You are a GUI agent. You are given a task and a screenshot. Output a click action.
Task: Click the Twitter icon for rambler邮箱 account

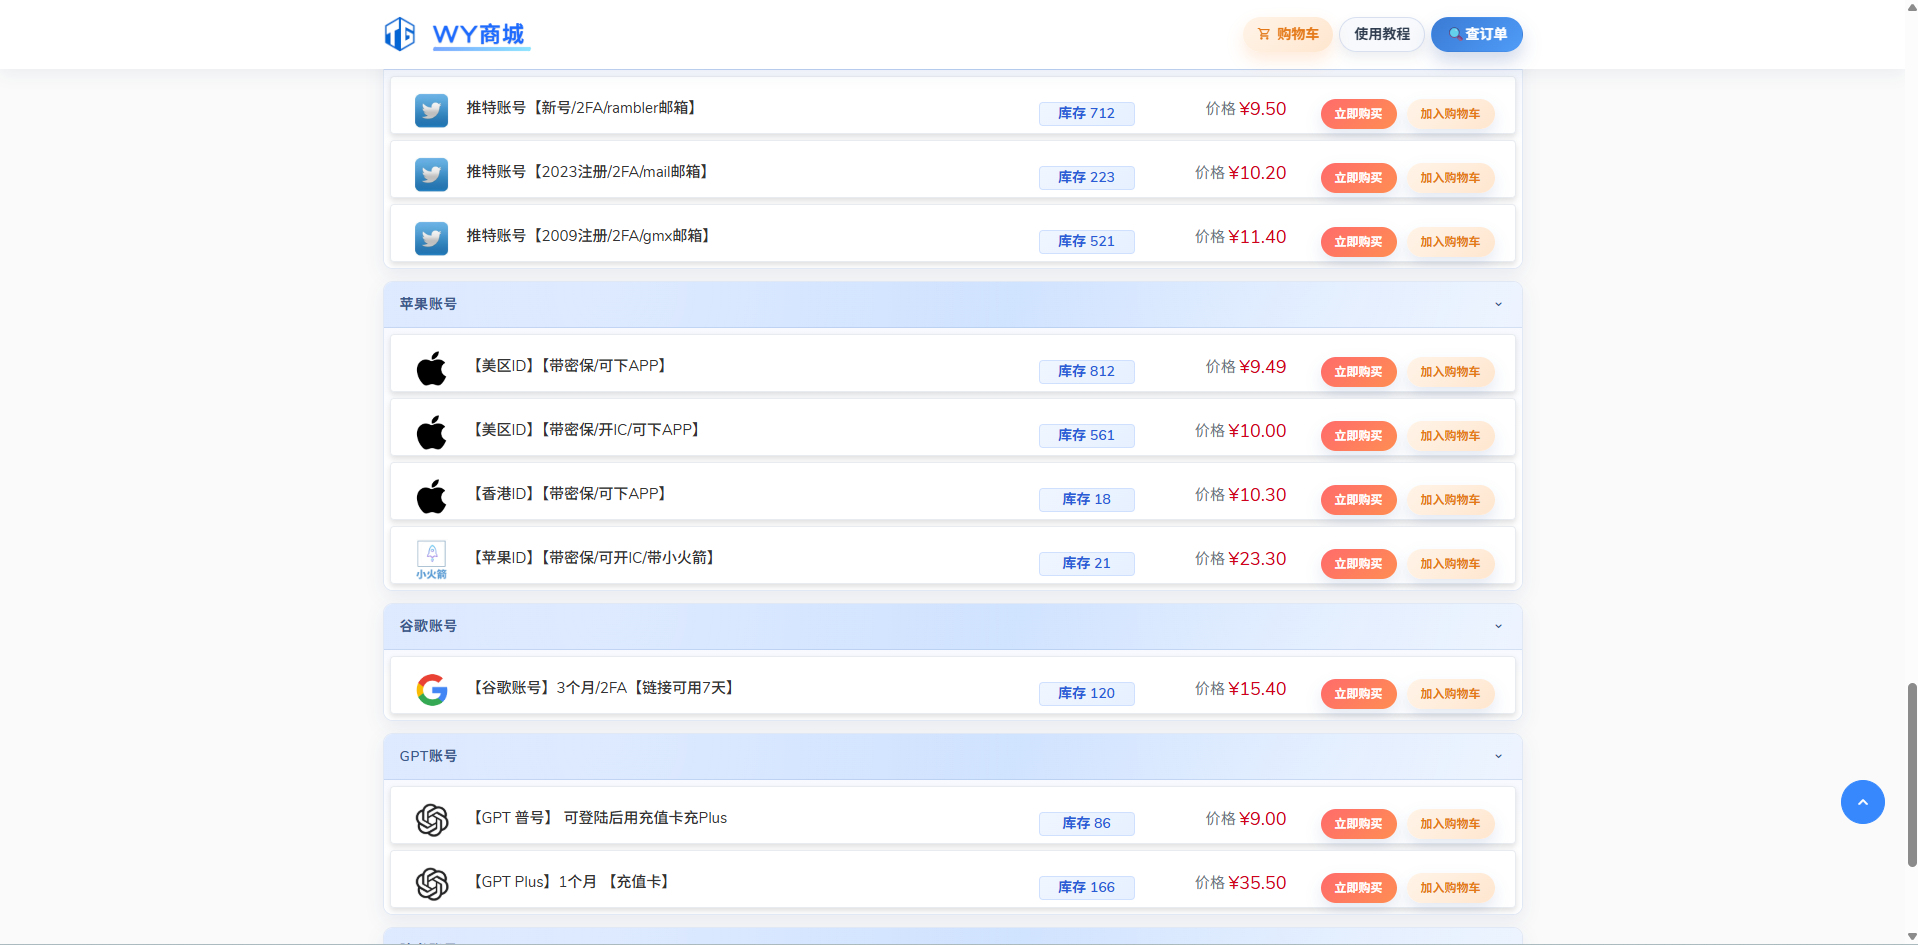point(431,110)
